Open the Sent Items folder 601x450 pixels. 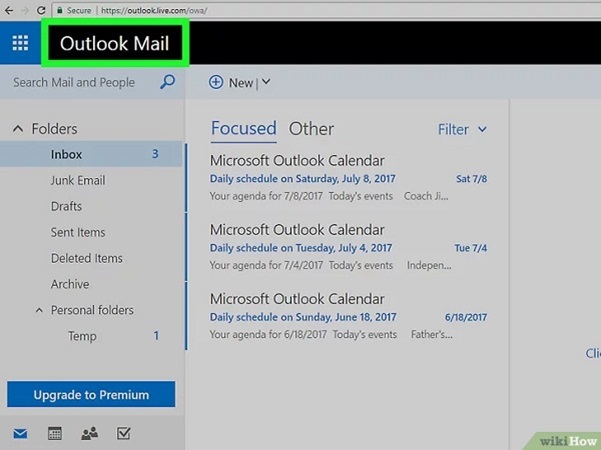(78, 232)
